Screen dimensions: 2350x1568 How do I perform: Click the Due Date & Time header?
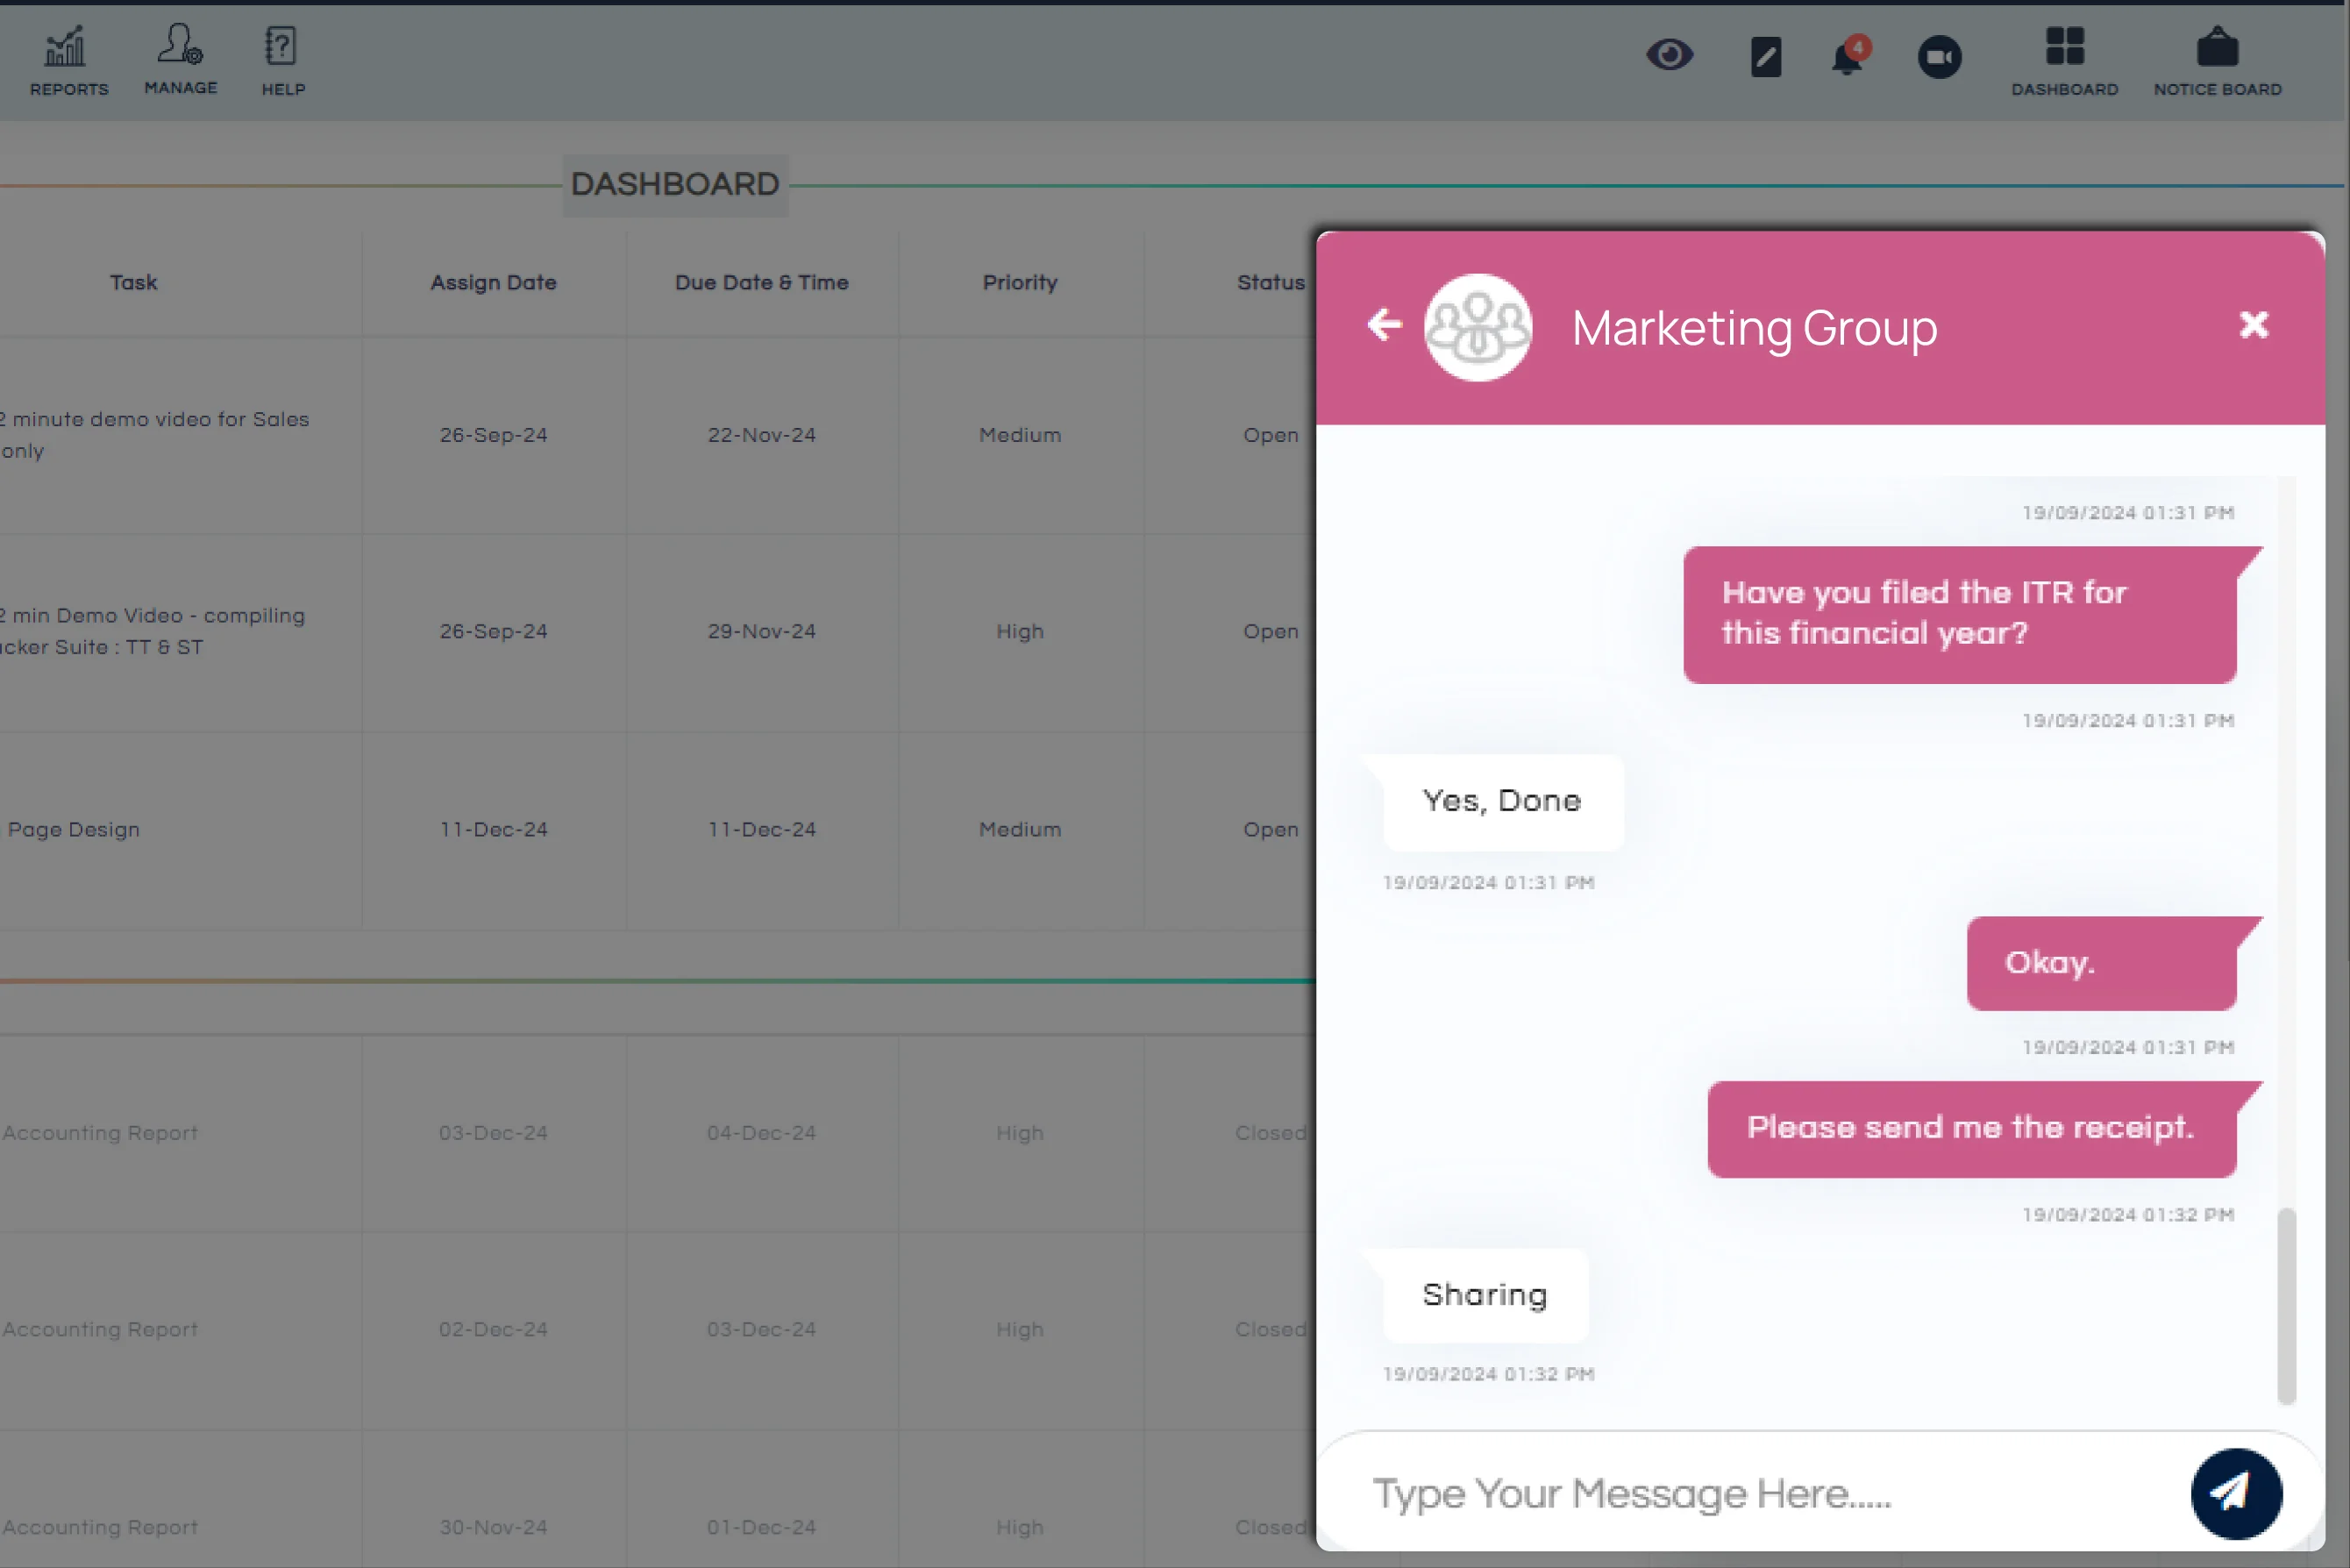[761, 282]
